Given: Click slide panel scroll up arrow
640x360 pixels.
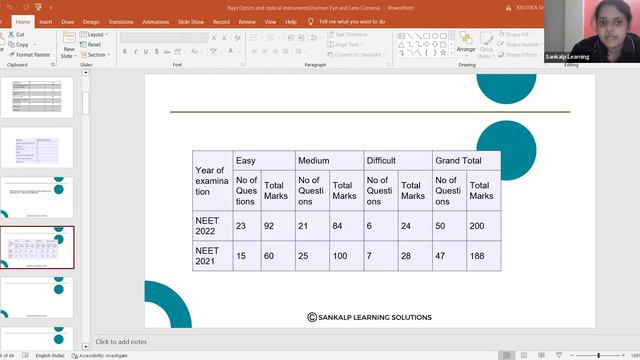Looking at the screenshot, I should [85, 73].
